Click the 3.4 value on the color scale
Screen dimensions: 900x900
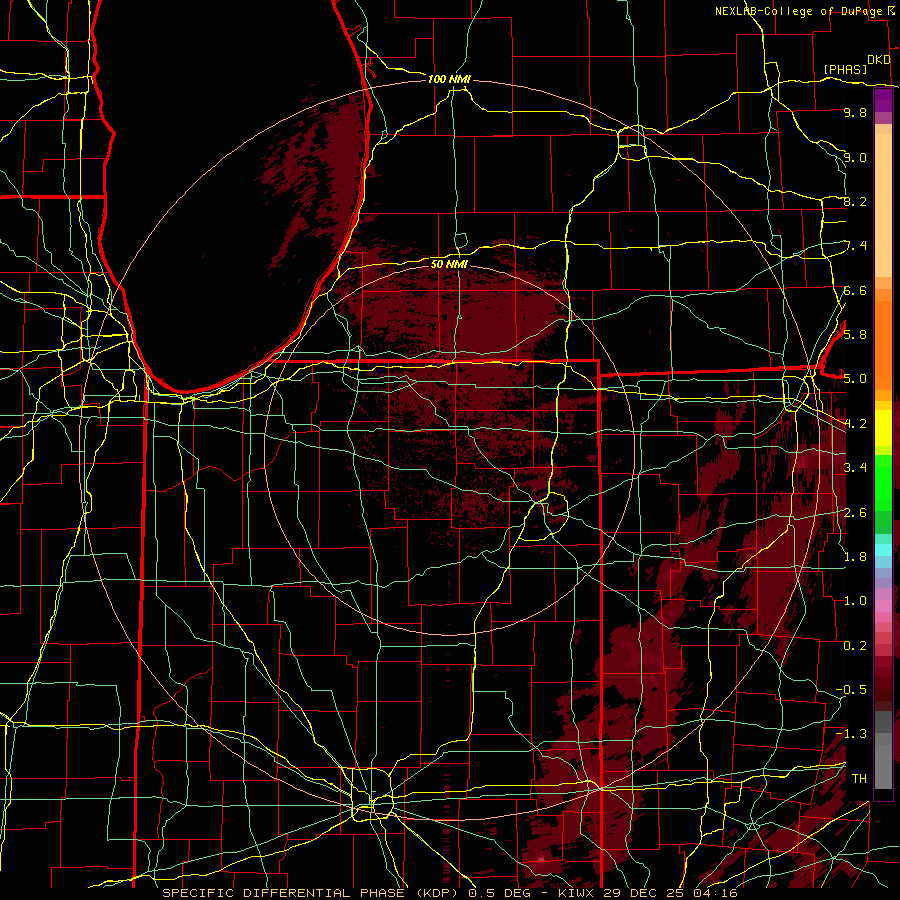pyautogui.click(x=855, y=467)
